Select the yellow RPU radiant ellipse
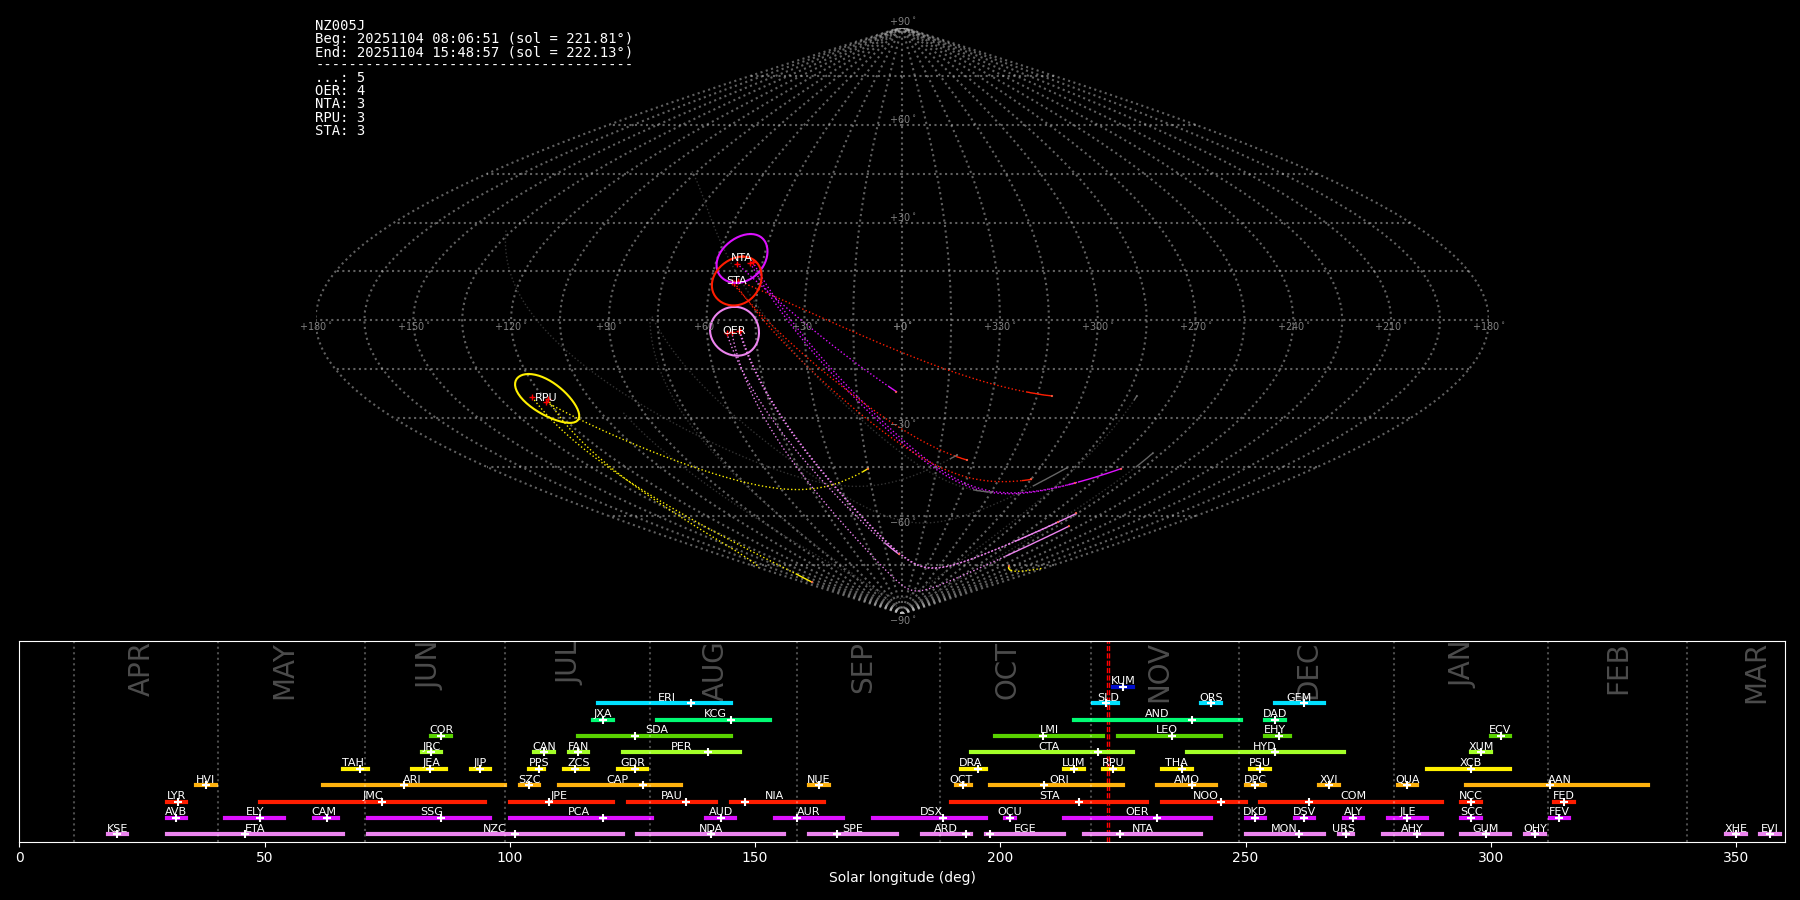This screenshot has width=1800, height=900. (x=547, y=398)
